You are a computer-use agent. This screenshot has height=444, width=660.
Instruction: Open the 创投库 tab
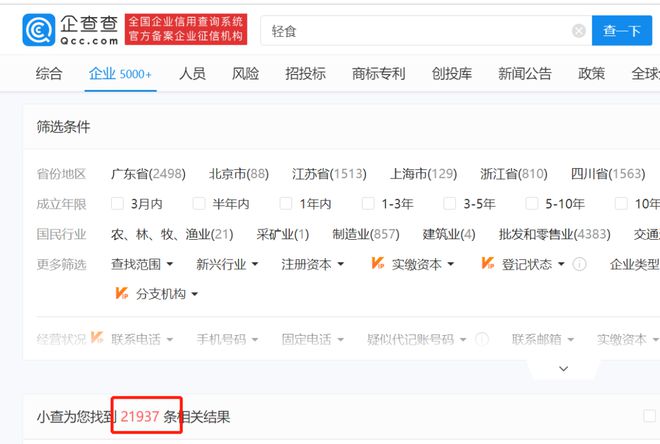click(452, 74)
